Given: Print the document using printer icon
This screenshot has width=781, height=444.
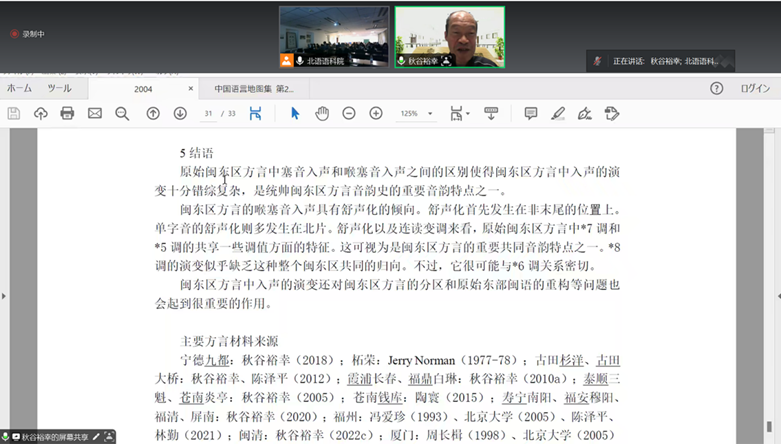Looking at the screenshot, I should click(x=67, y=114).
